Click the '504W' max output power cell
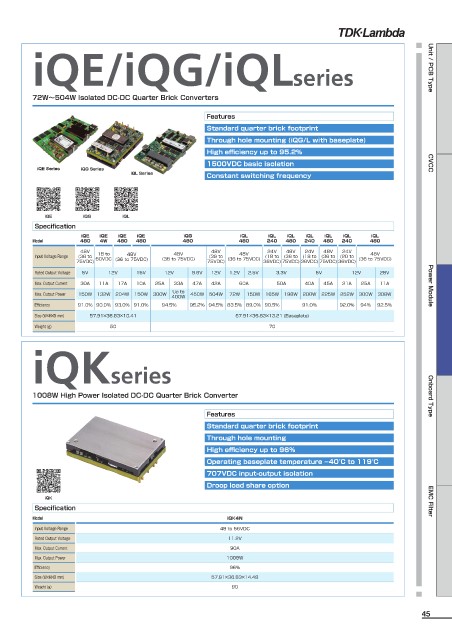Viewport: 452px width, 640px height. pyautogui.click(x=216, y=294)
